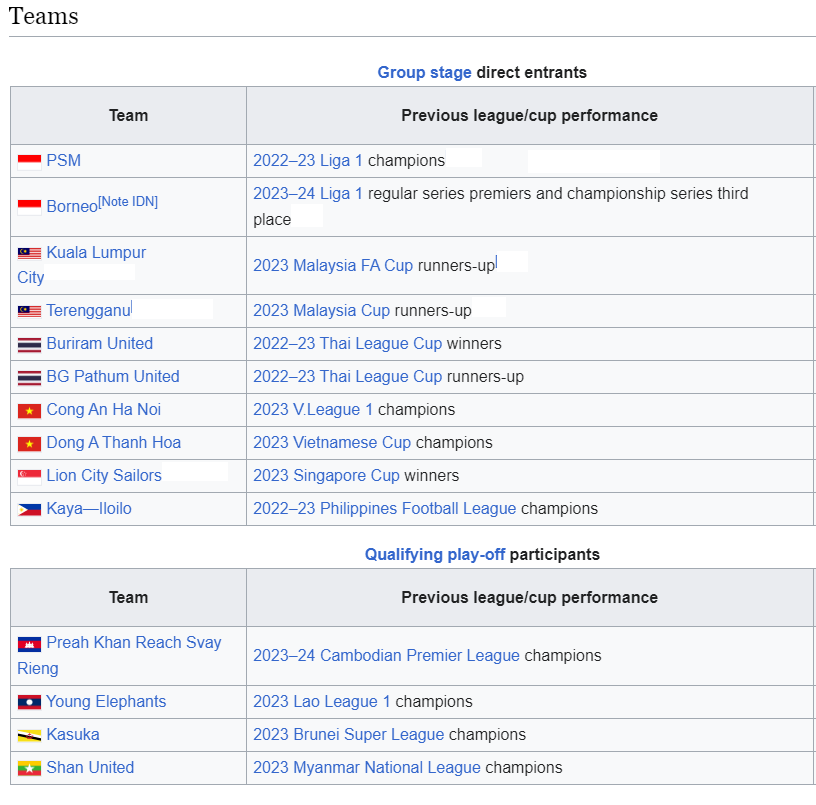Open the 2023 Lao League 1 link

(x=322, y=701)
